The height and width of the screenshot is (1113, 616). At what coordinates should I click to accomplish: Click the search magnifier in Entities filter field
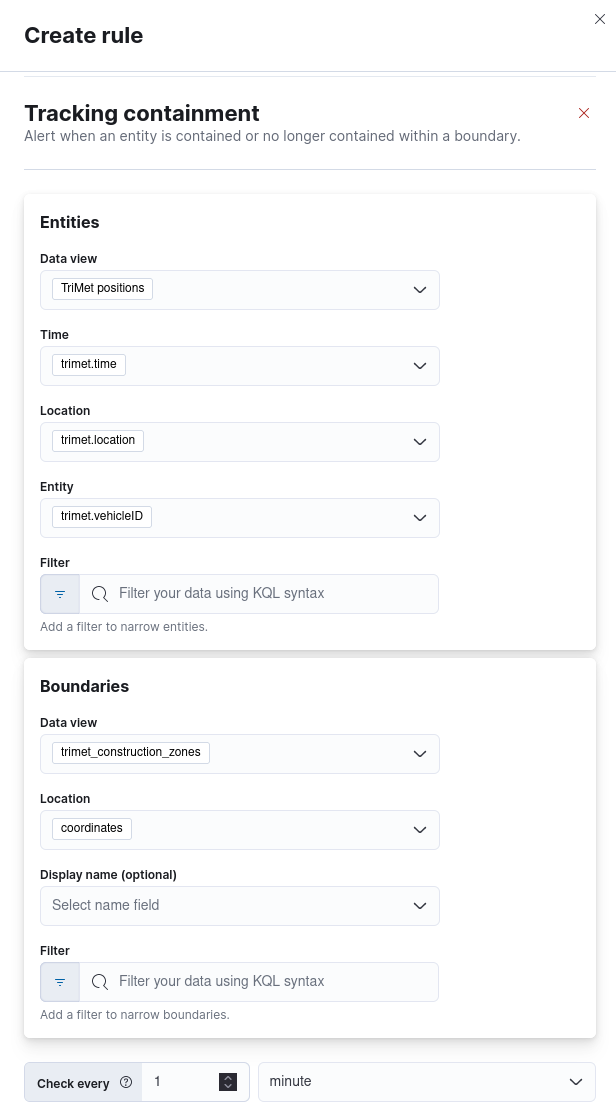coord(99,593)
